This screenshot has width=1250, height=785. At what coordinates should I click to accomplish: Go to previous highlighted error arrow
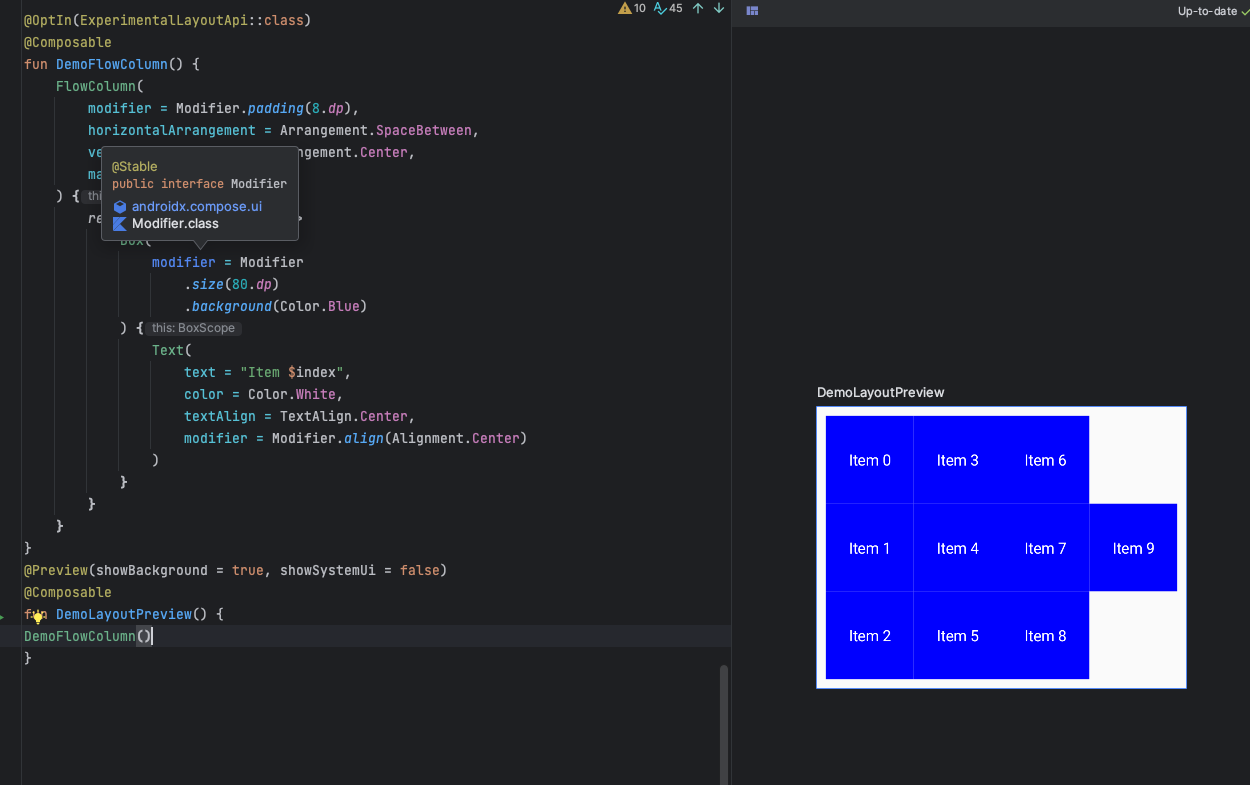(x=698, y=9)
